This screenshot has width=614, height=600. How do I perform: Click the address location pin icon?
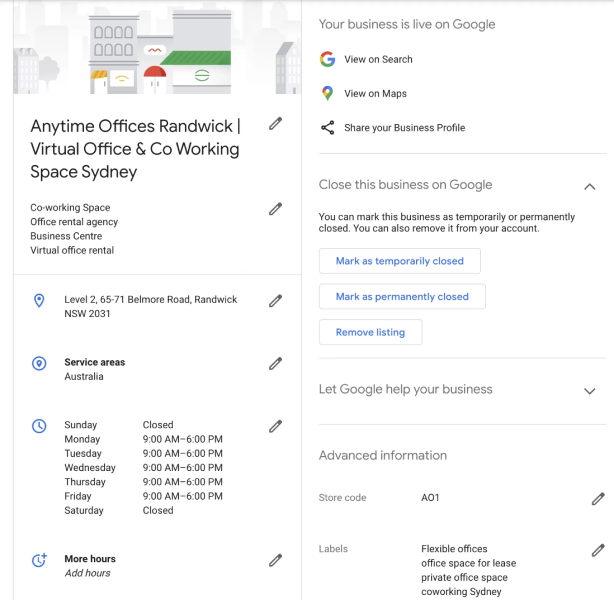39,301
